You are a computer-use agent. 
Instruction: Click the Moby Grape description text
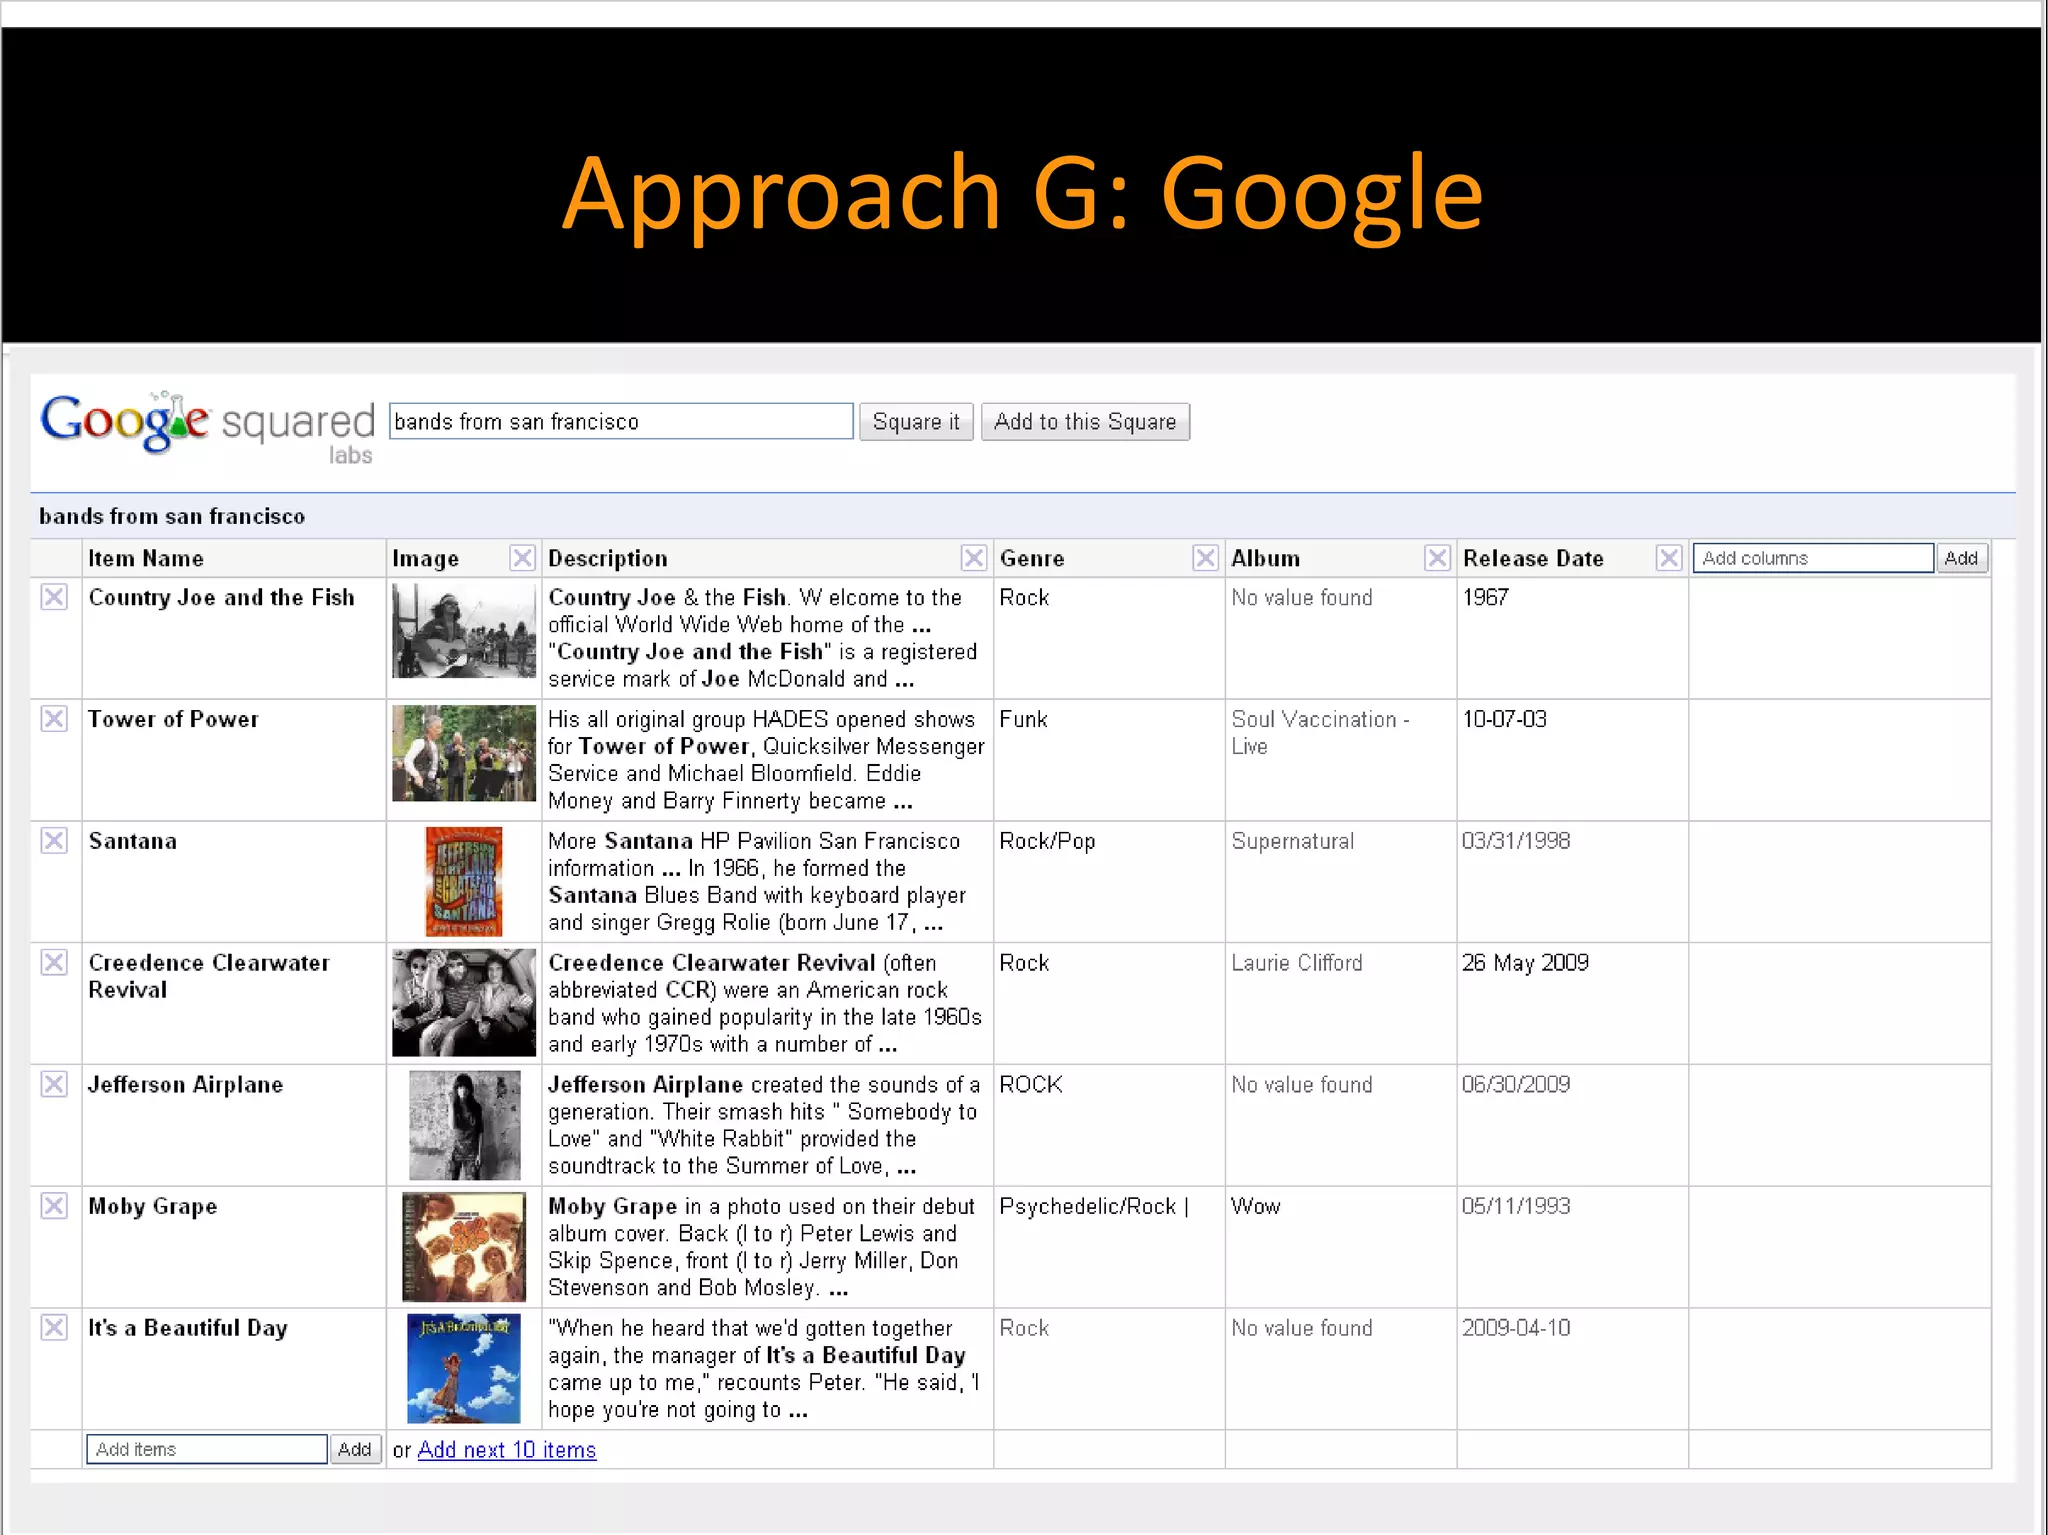pos(761,1247)
